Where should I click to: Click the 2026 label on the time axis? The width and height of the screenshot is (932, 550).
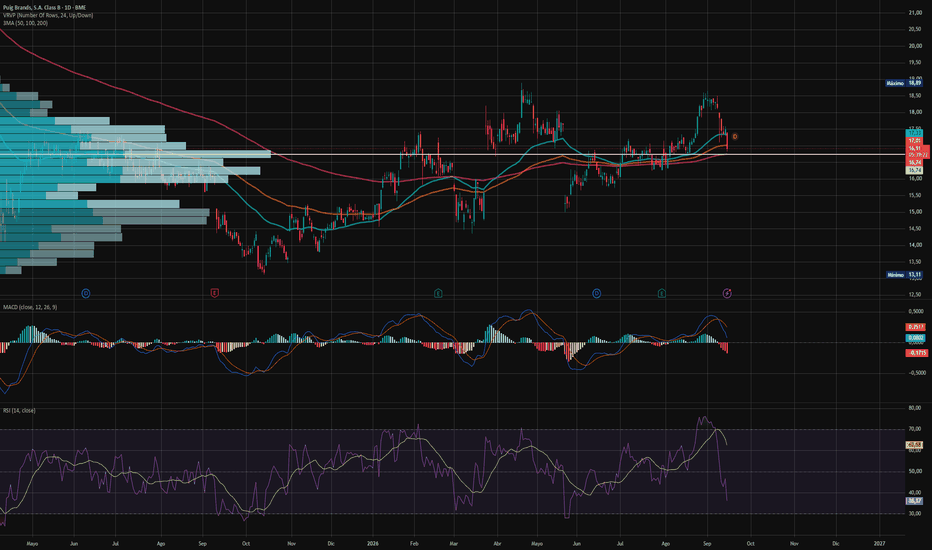coord(373,543)
